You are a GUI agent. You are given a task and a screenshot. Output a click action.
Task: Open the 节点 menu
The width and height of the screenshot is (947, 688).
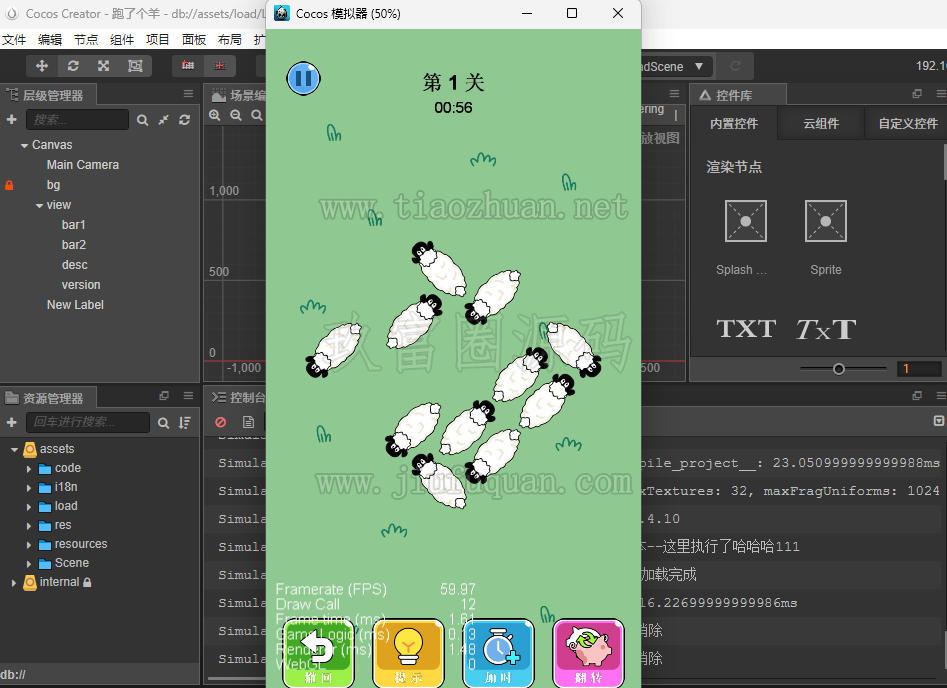click(x=86, y=40)
